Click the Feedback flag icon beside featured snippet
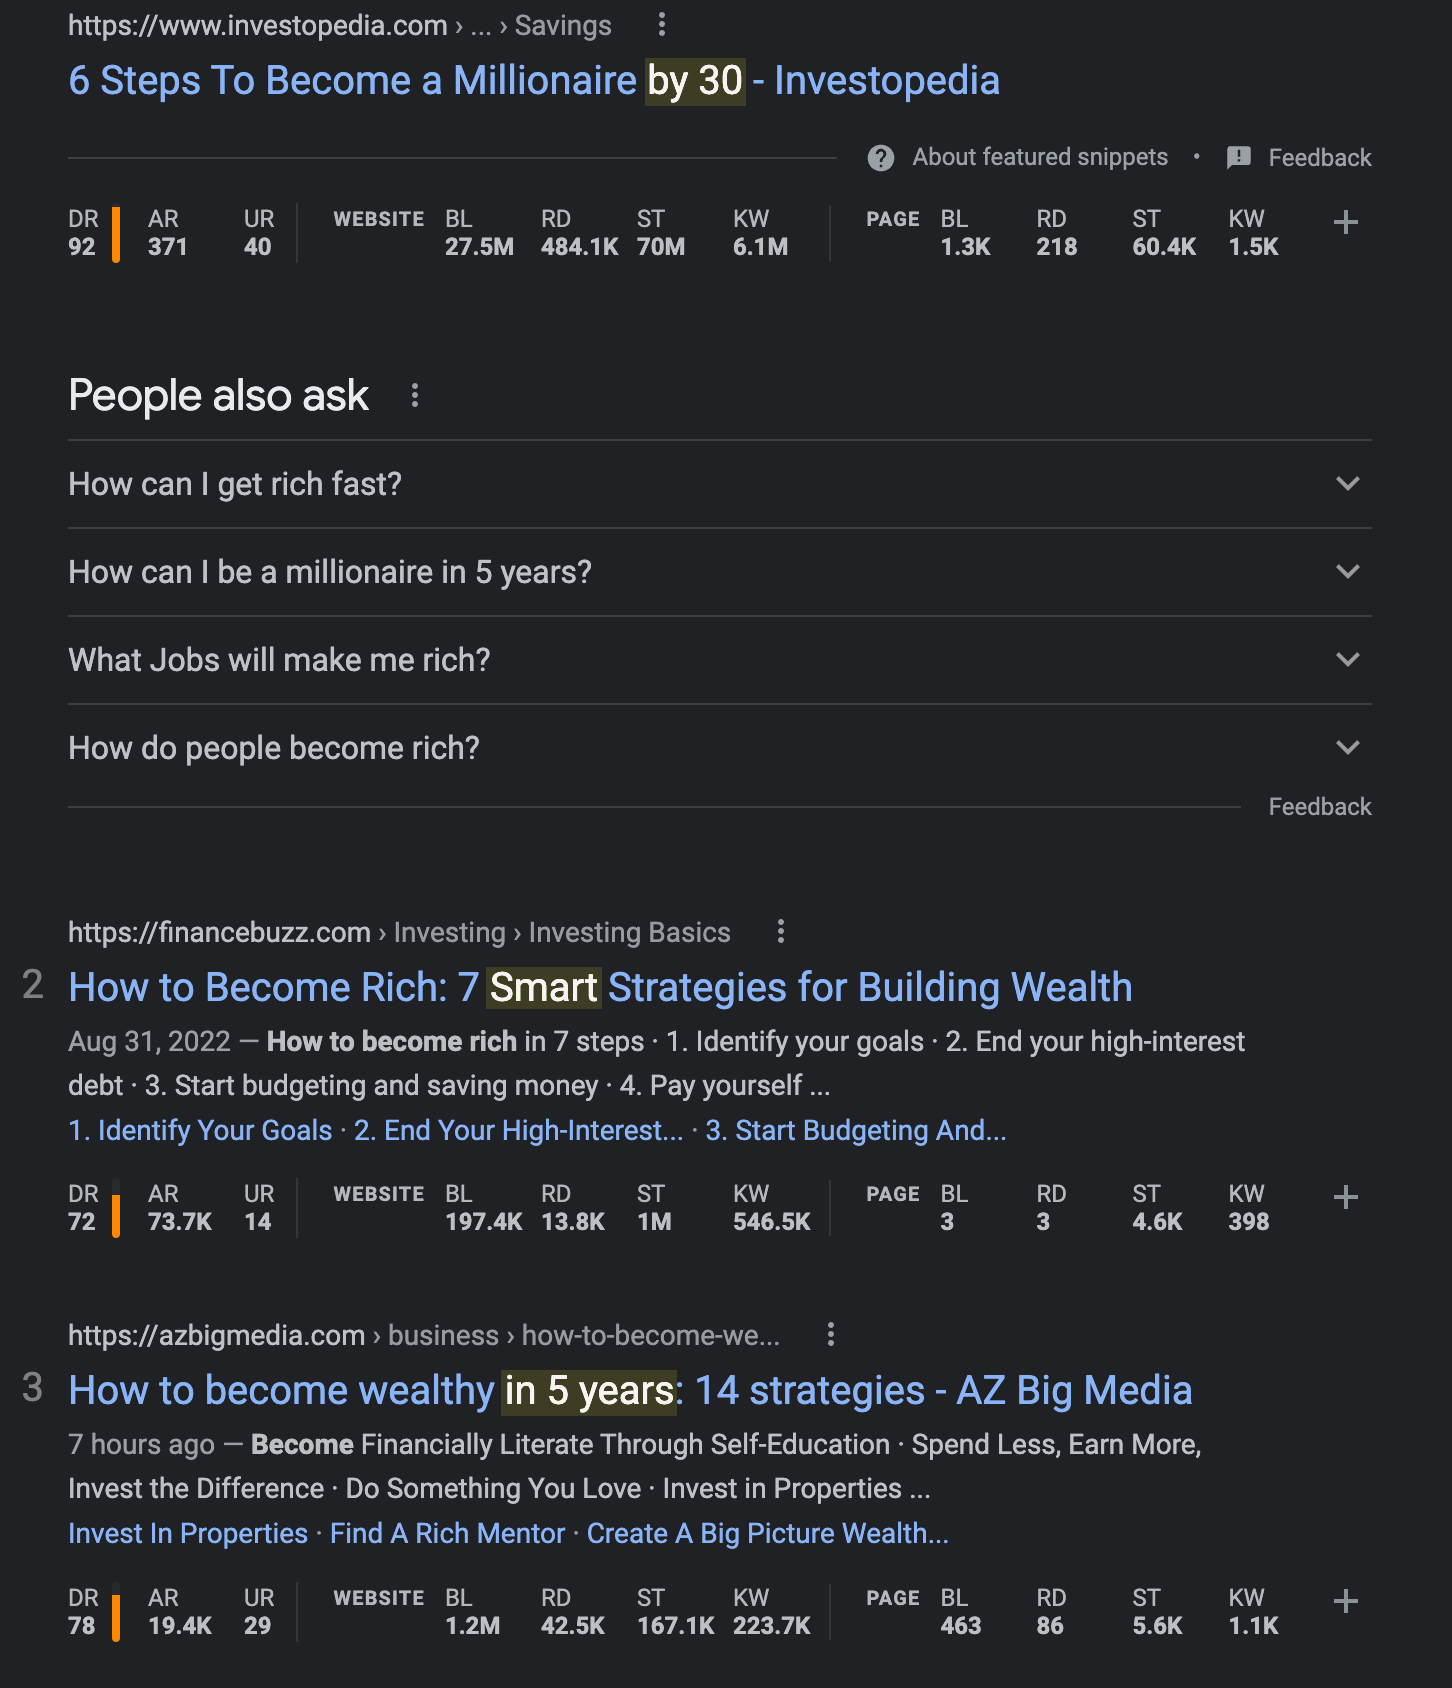This screenshot has height=1688, width=1452. [x=1239, y=158]
